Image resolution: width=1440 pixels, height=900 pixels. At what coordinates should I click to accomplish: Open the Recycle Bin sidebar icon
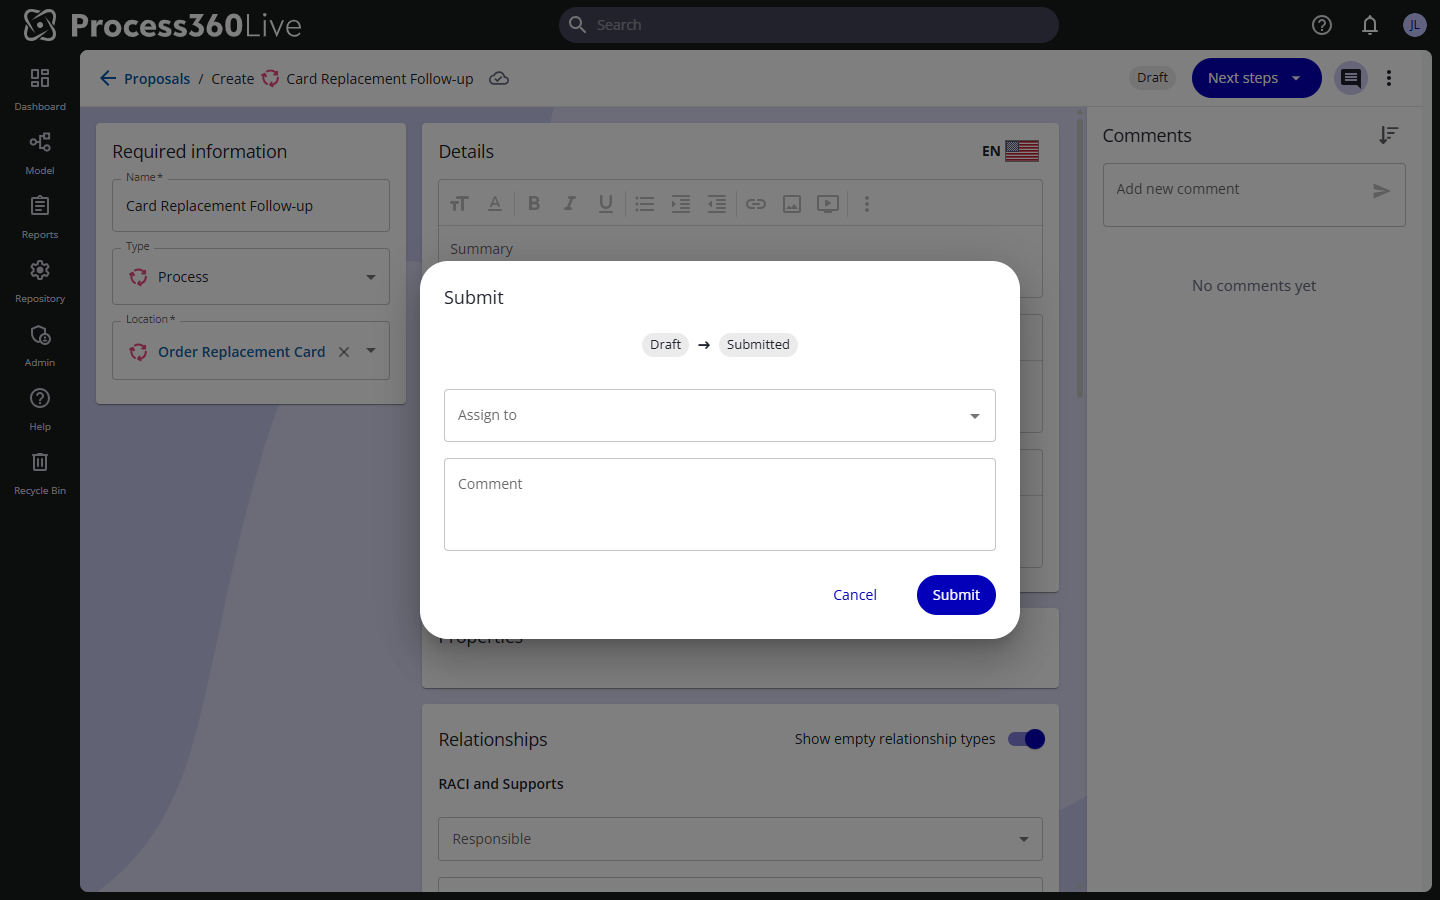(x=40, y=472)
